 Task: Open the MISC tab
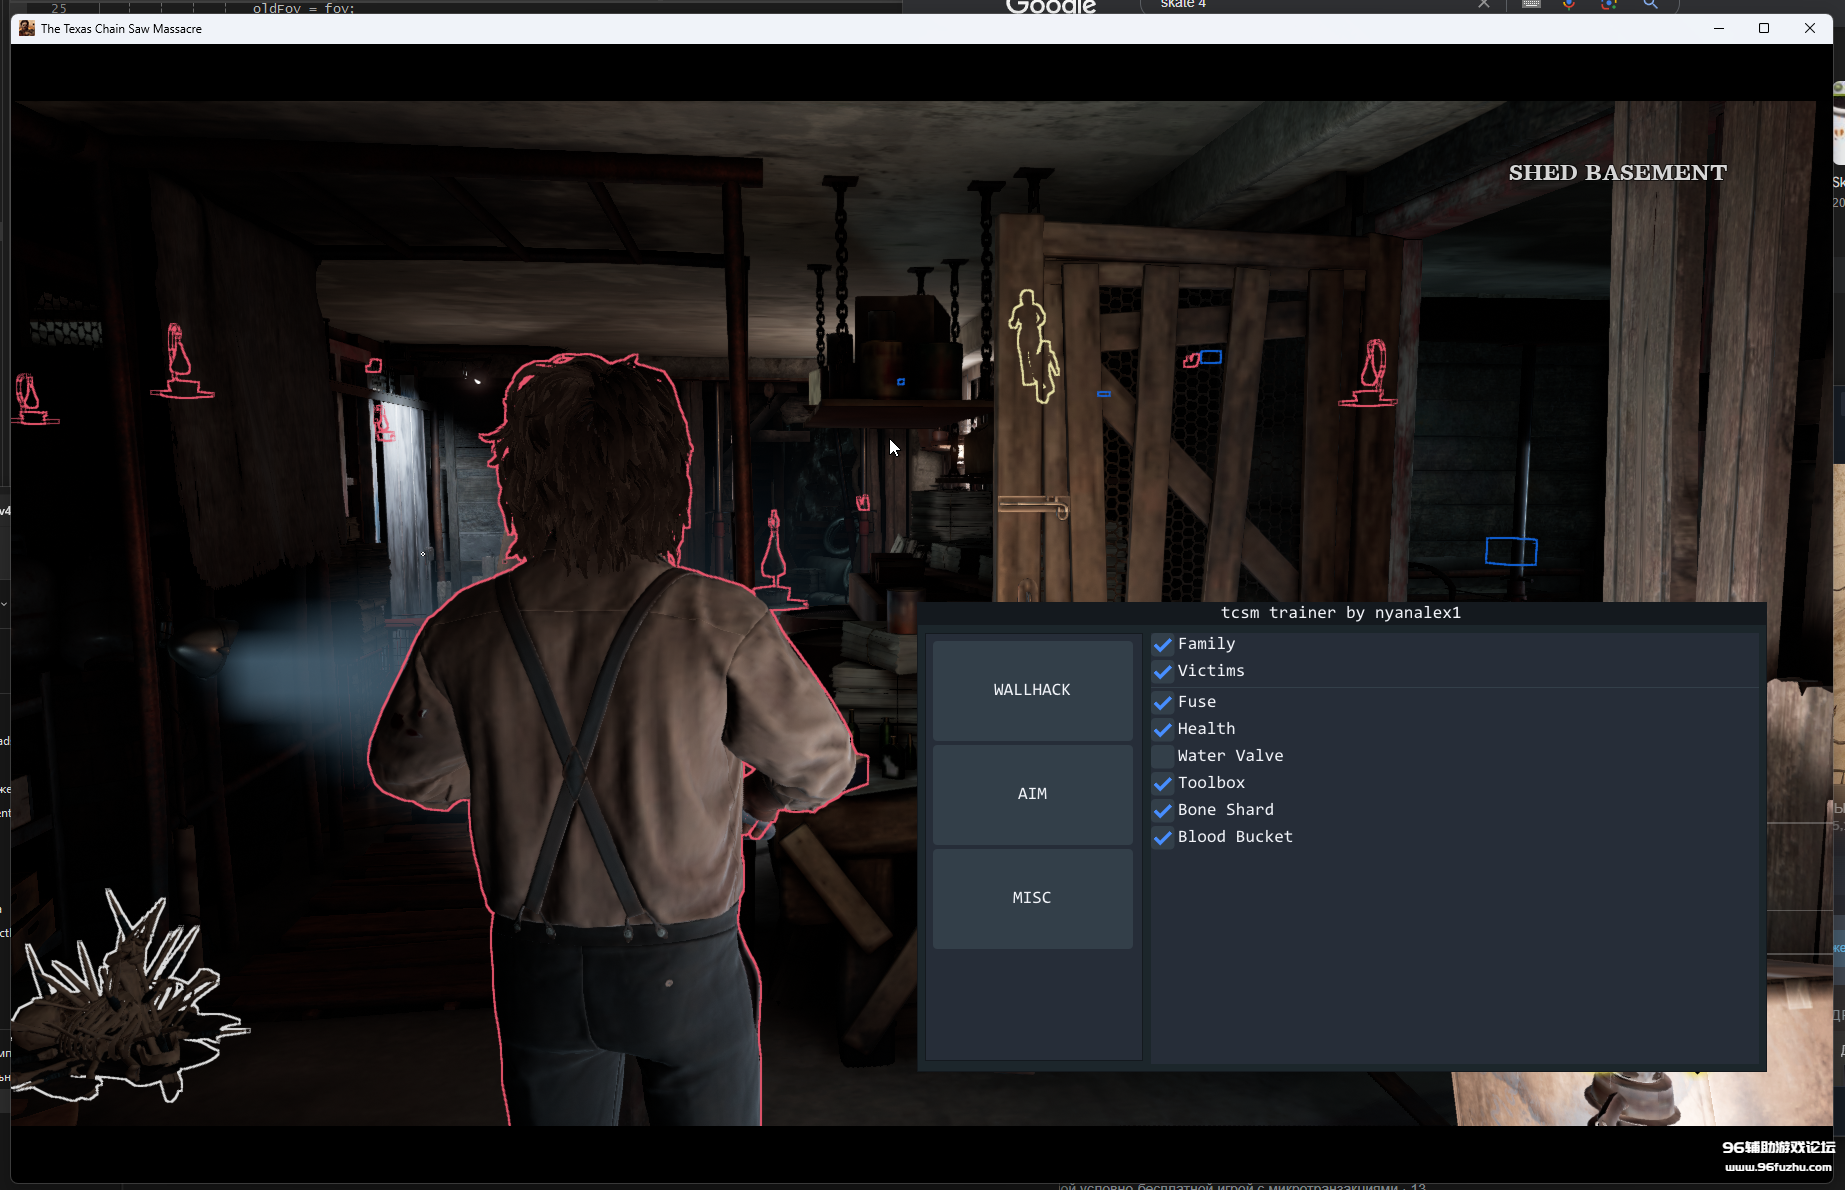1032,898
